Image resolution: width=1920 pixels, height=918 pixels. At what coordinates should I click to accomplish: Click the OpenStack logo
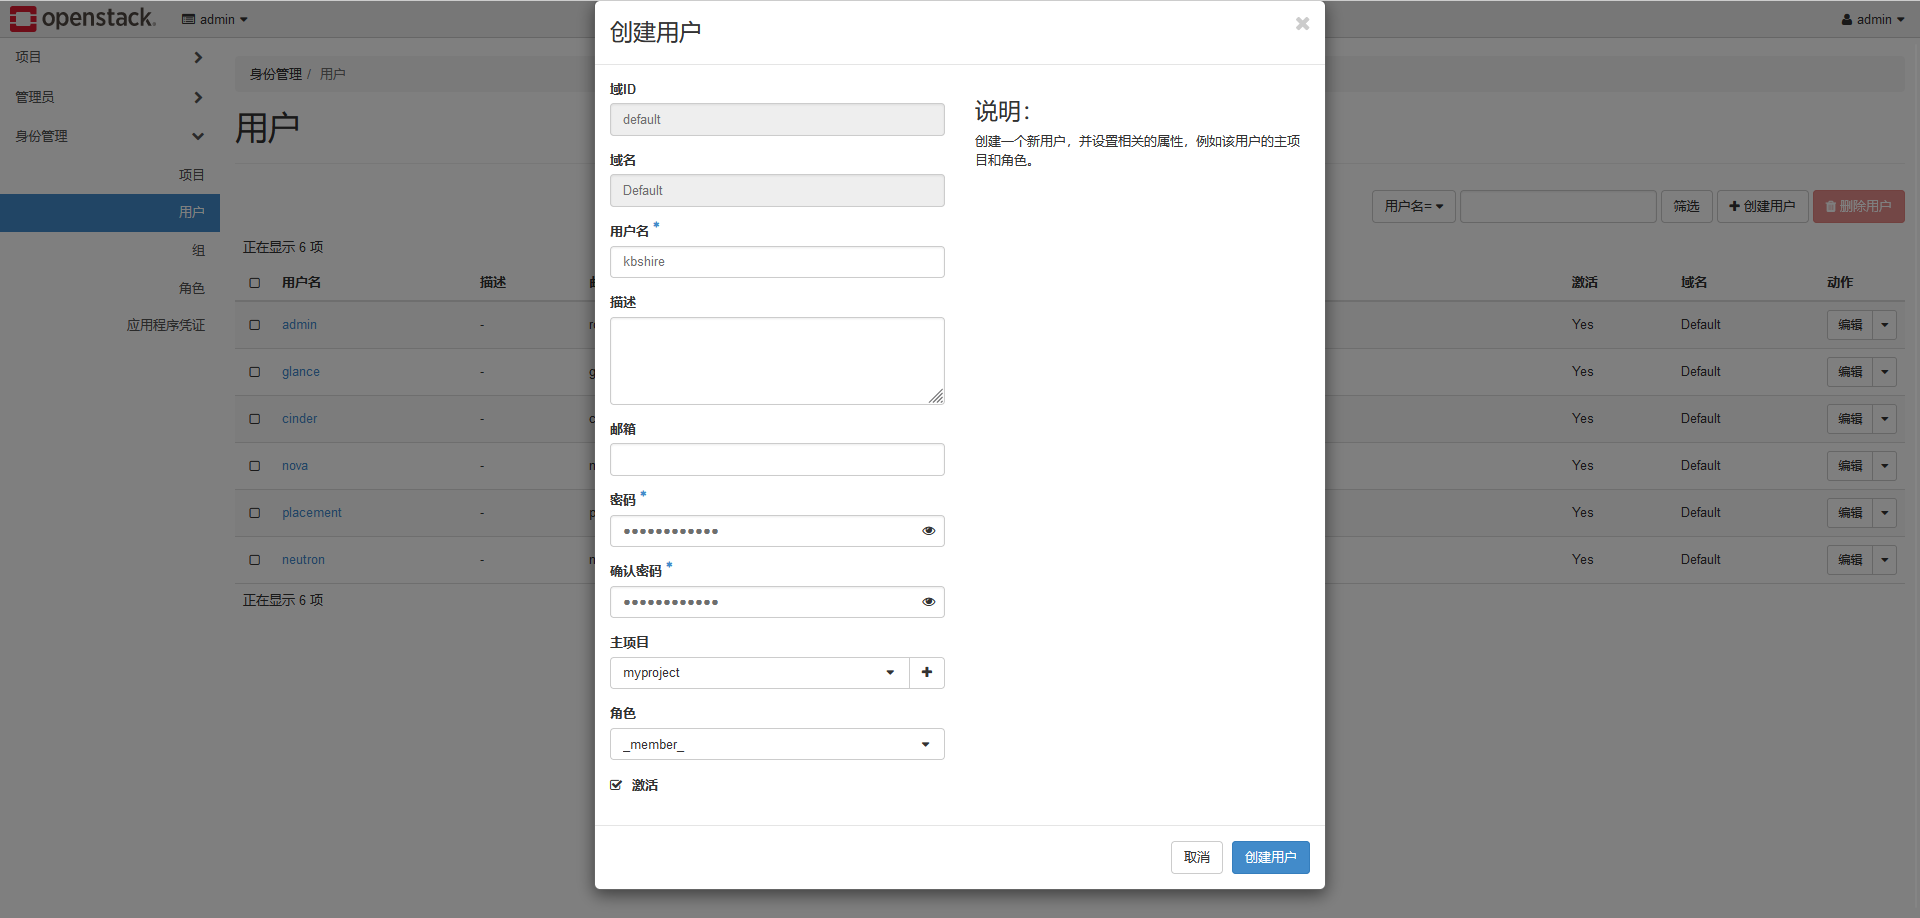(x=82, y=19)
